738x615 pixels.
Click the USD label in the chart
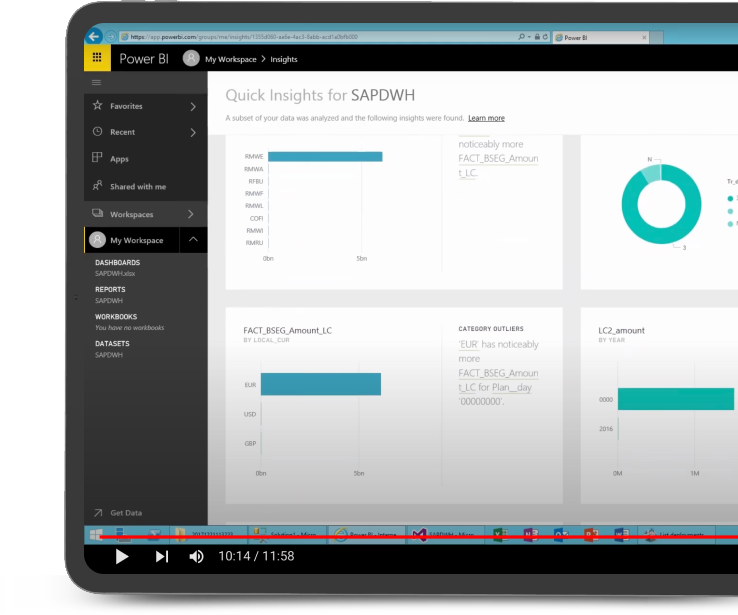click(250, 414)
